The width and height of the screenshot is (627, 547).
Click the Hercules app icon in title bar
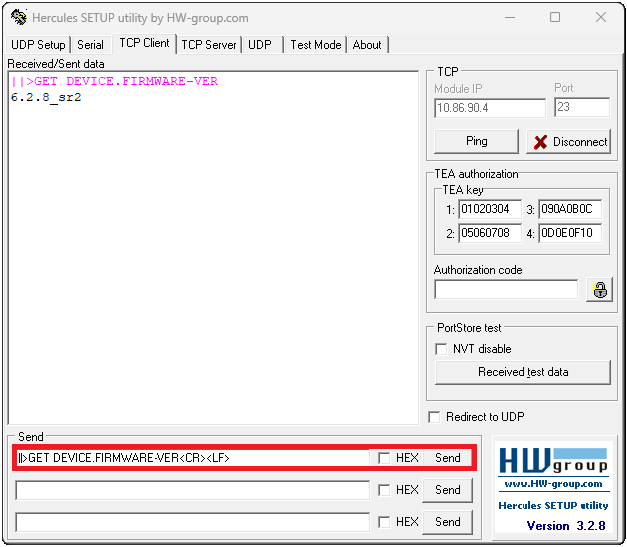pos(17,17)
